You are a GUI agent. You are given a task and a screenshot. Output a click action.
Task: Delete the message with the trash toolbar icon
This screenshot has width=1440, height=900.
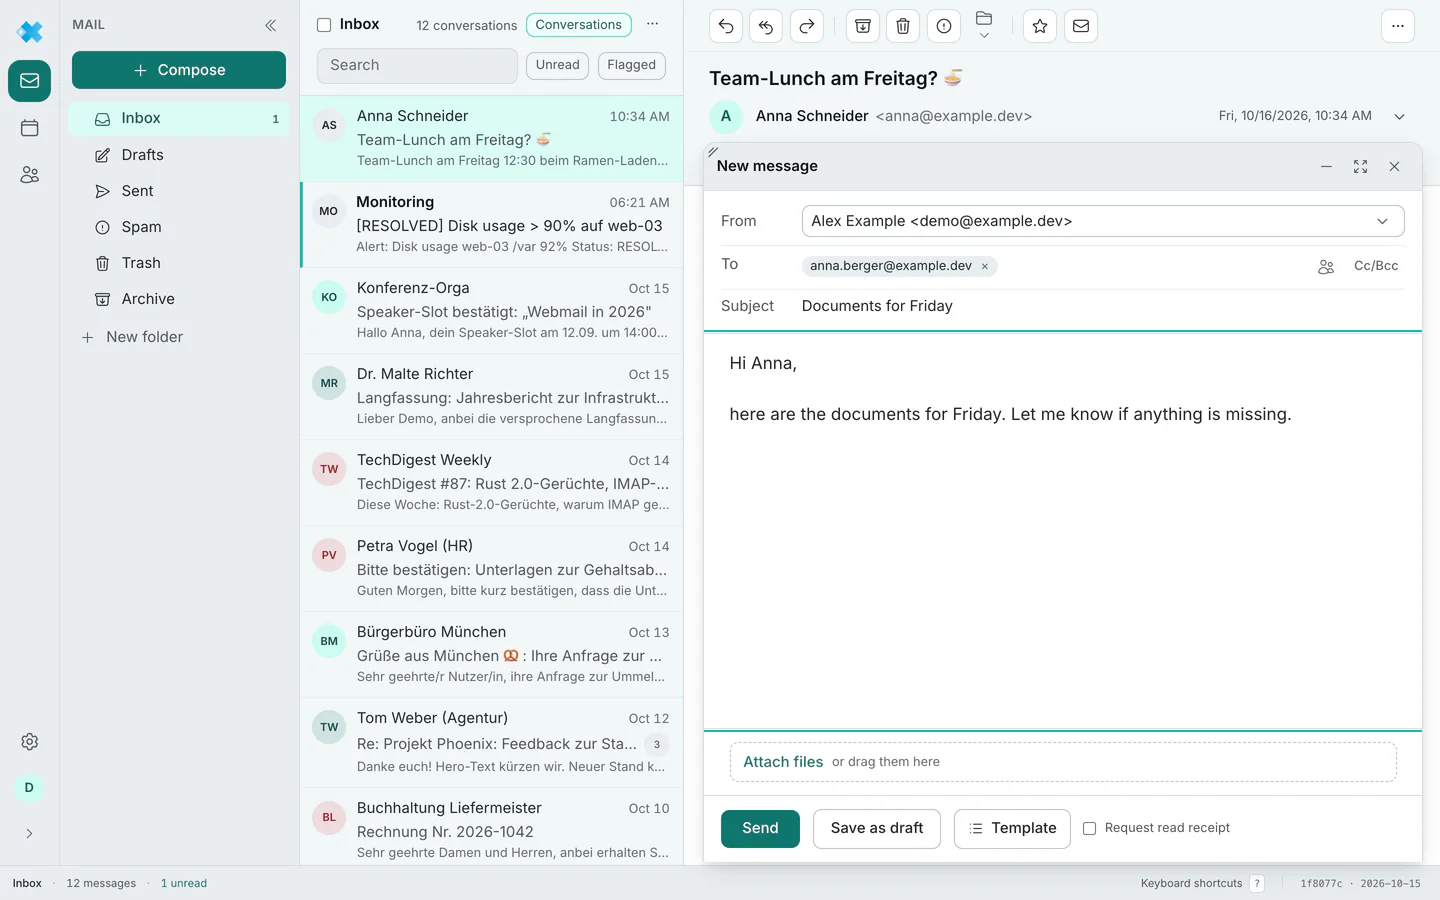903,26
